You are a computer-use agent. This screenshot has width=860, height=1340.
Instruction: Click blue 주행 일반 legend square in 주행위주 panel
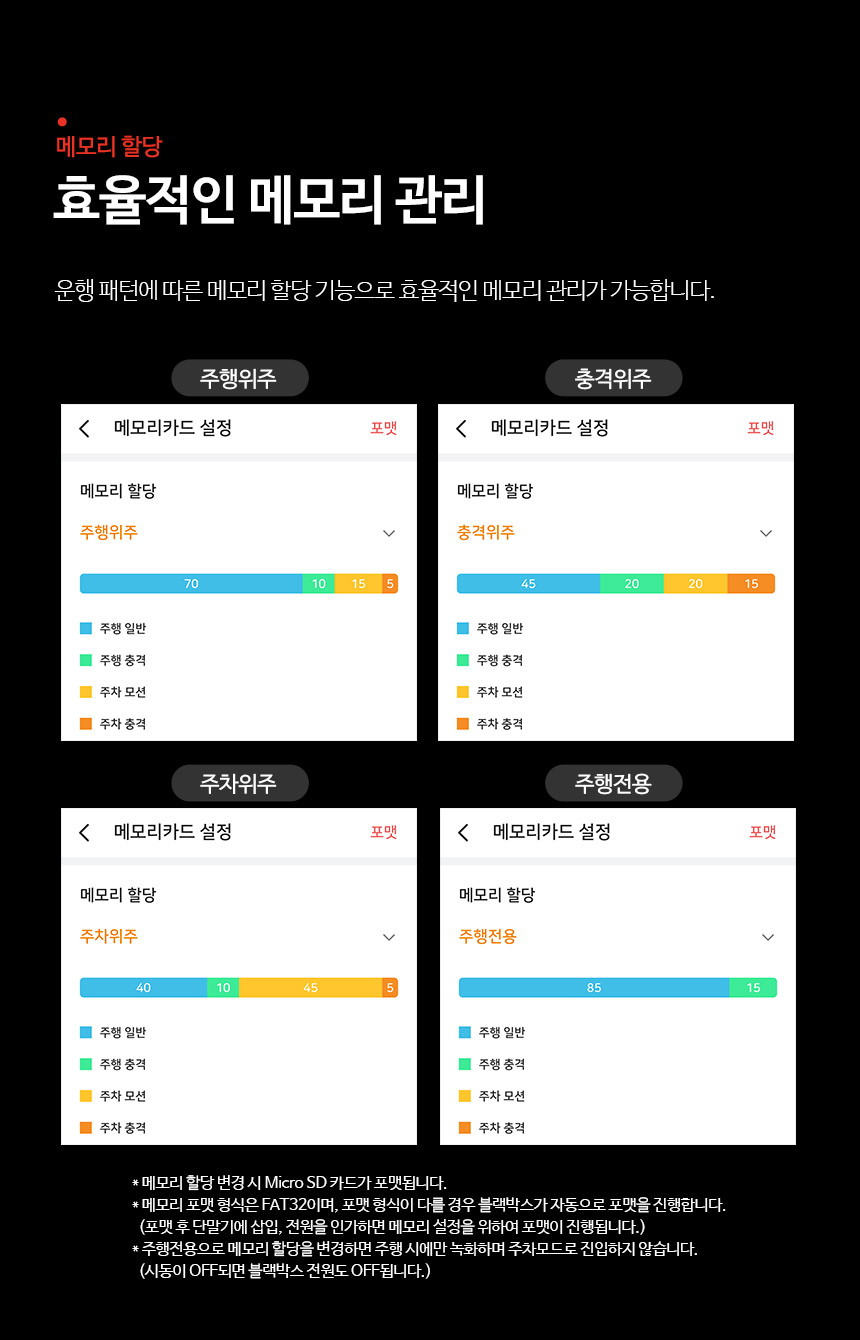point(86,629)
